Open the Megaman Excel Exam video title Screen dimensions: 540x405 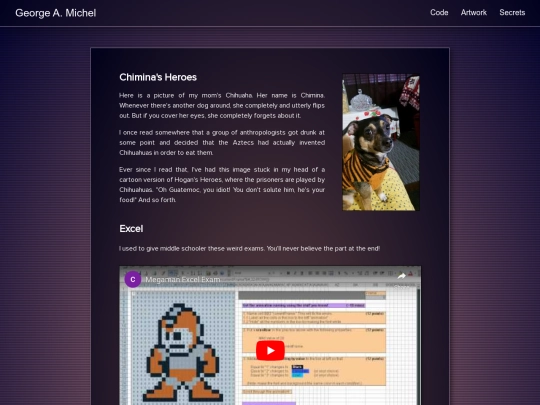(183, 280)
